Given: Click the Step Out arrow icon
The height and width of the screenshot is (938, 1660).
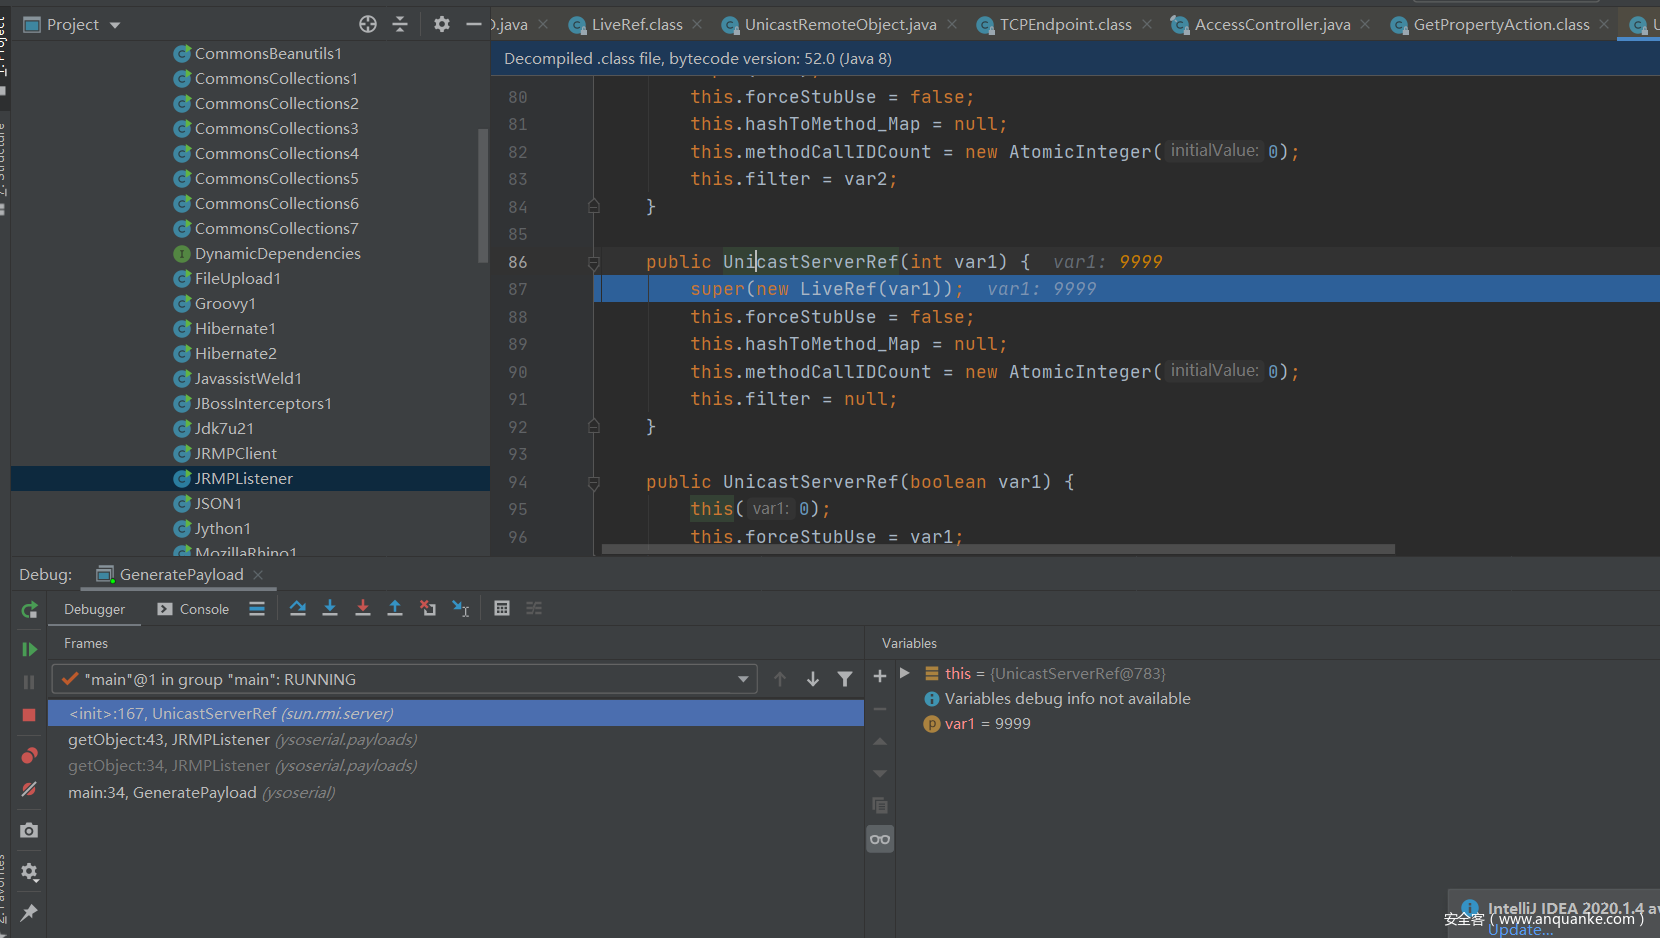Looking at the screenshot, I should [x=395, y=608].
